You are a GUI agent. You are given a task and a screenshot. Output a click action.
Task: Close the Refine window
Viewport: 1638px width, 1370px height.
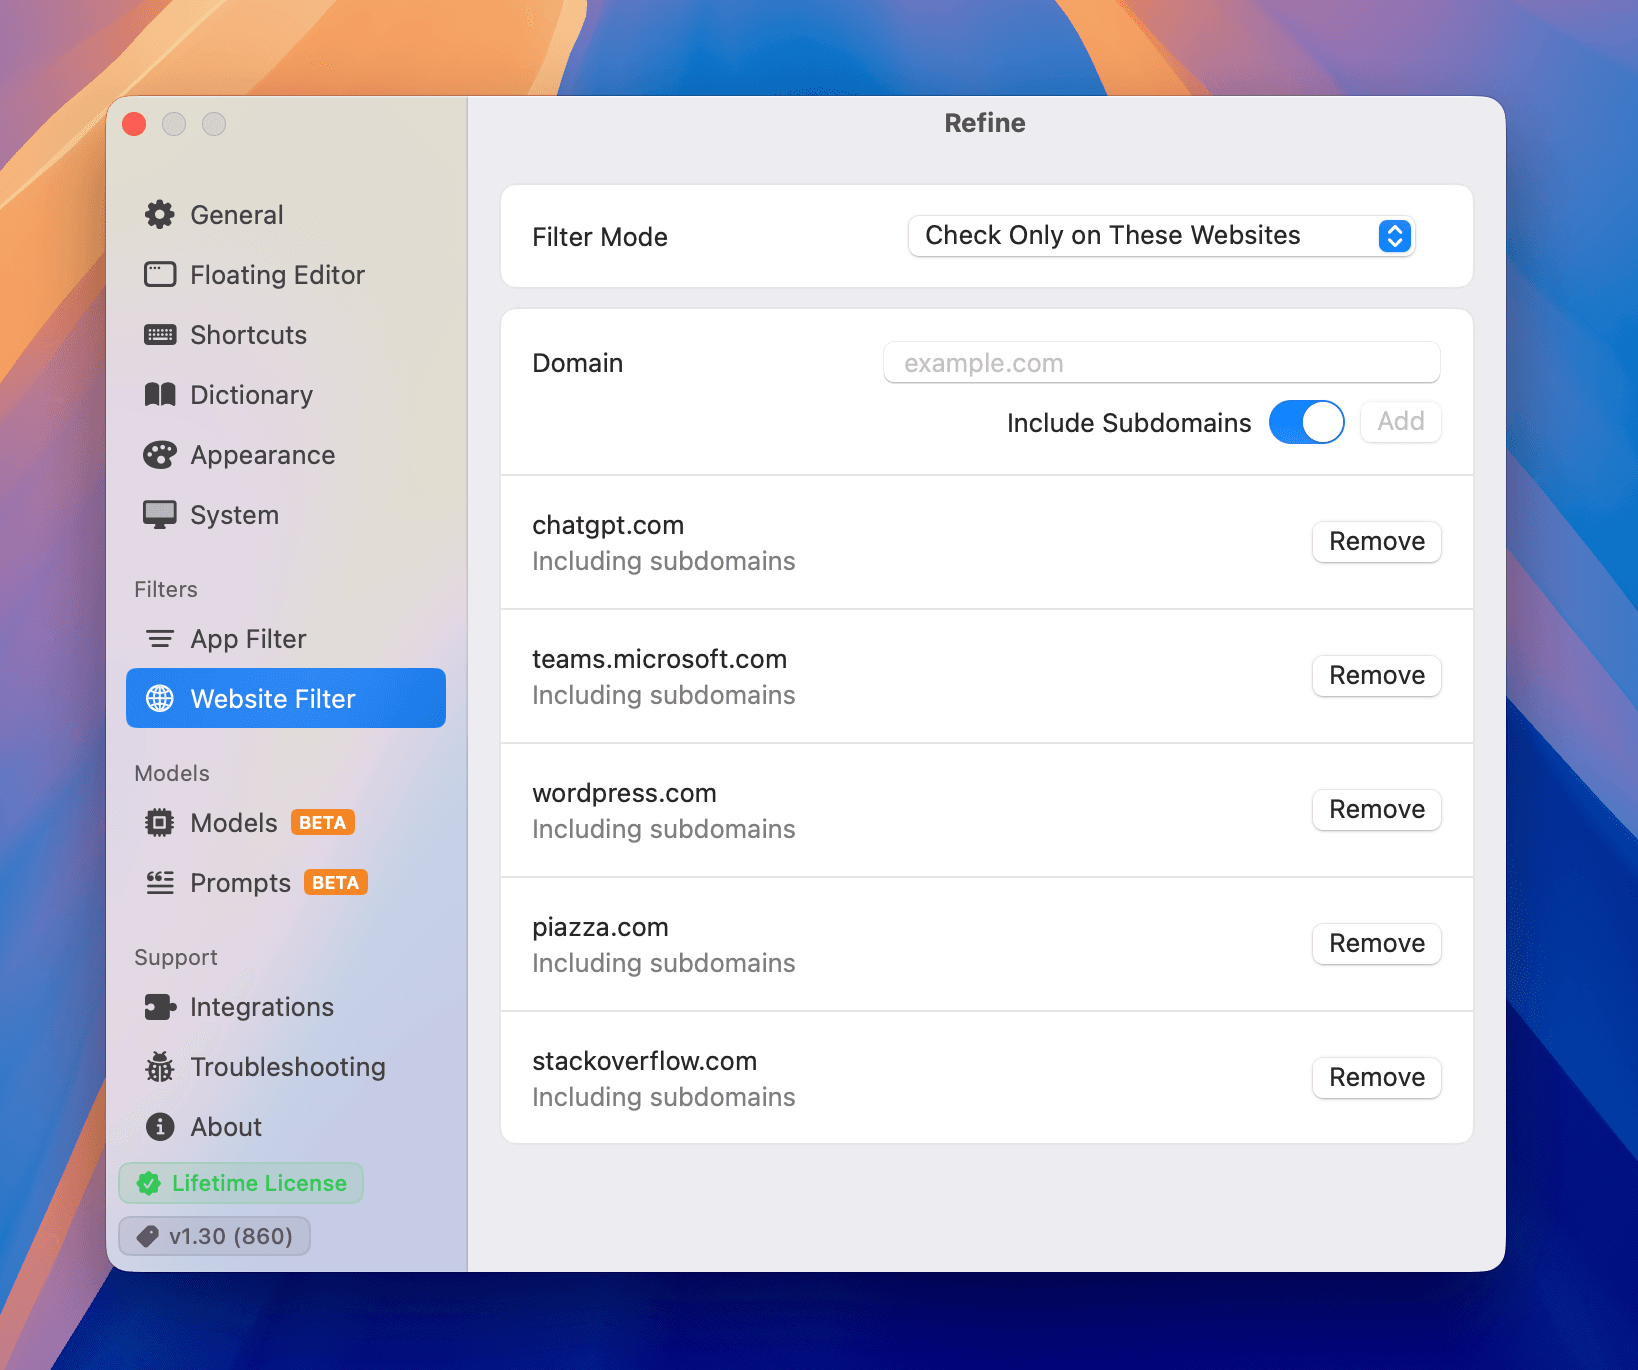tap(134, 124)
